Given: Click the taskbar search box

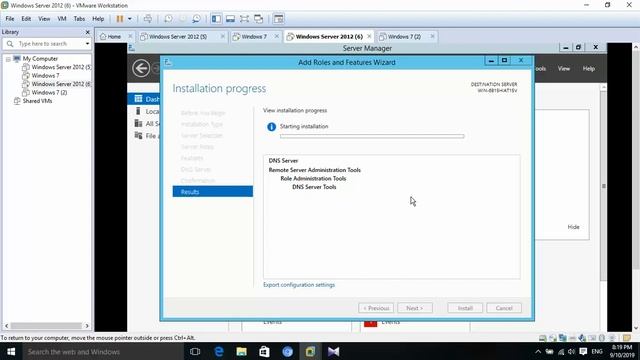Looking at the screenshot, I should click(x=102, y=351).
